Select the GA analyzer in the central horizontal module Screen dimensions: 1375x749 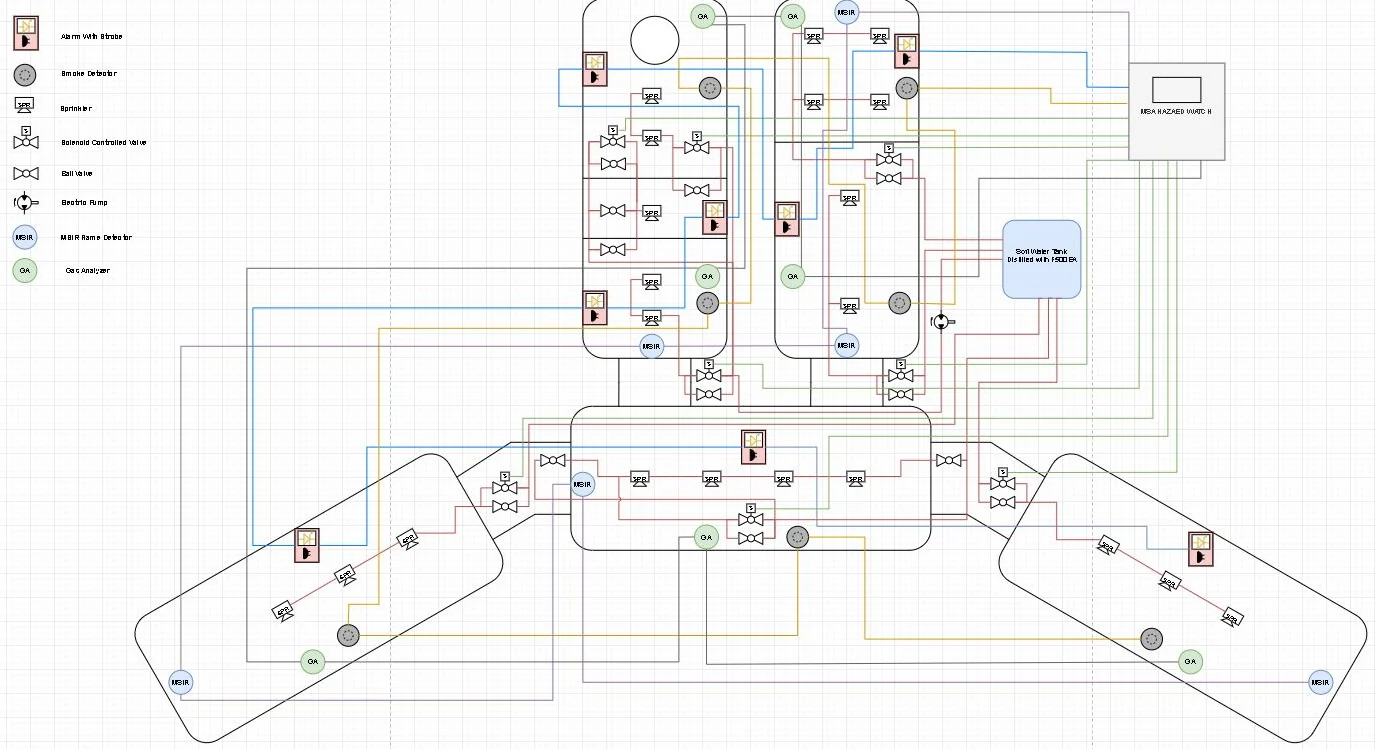707,538
